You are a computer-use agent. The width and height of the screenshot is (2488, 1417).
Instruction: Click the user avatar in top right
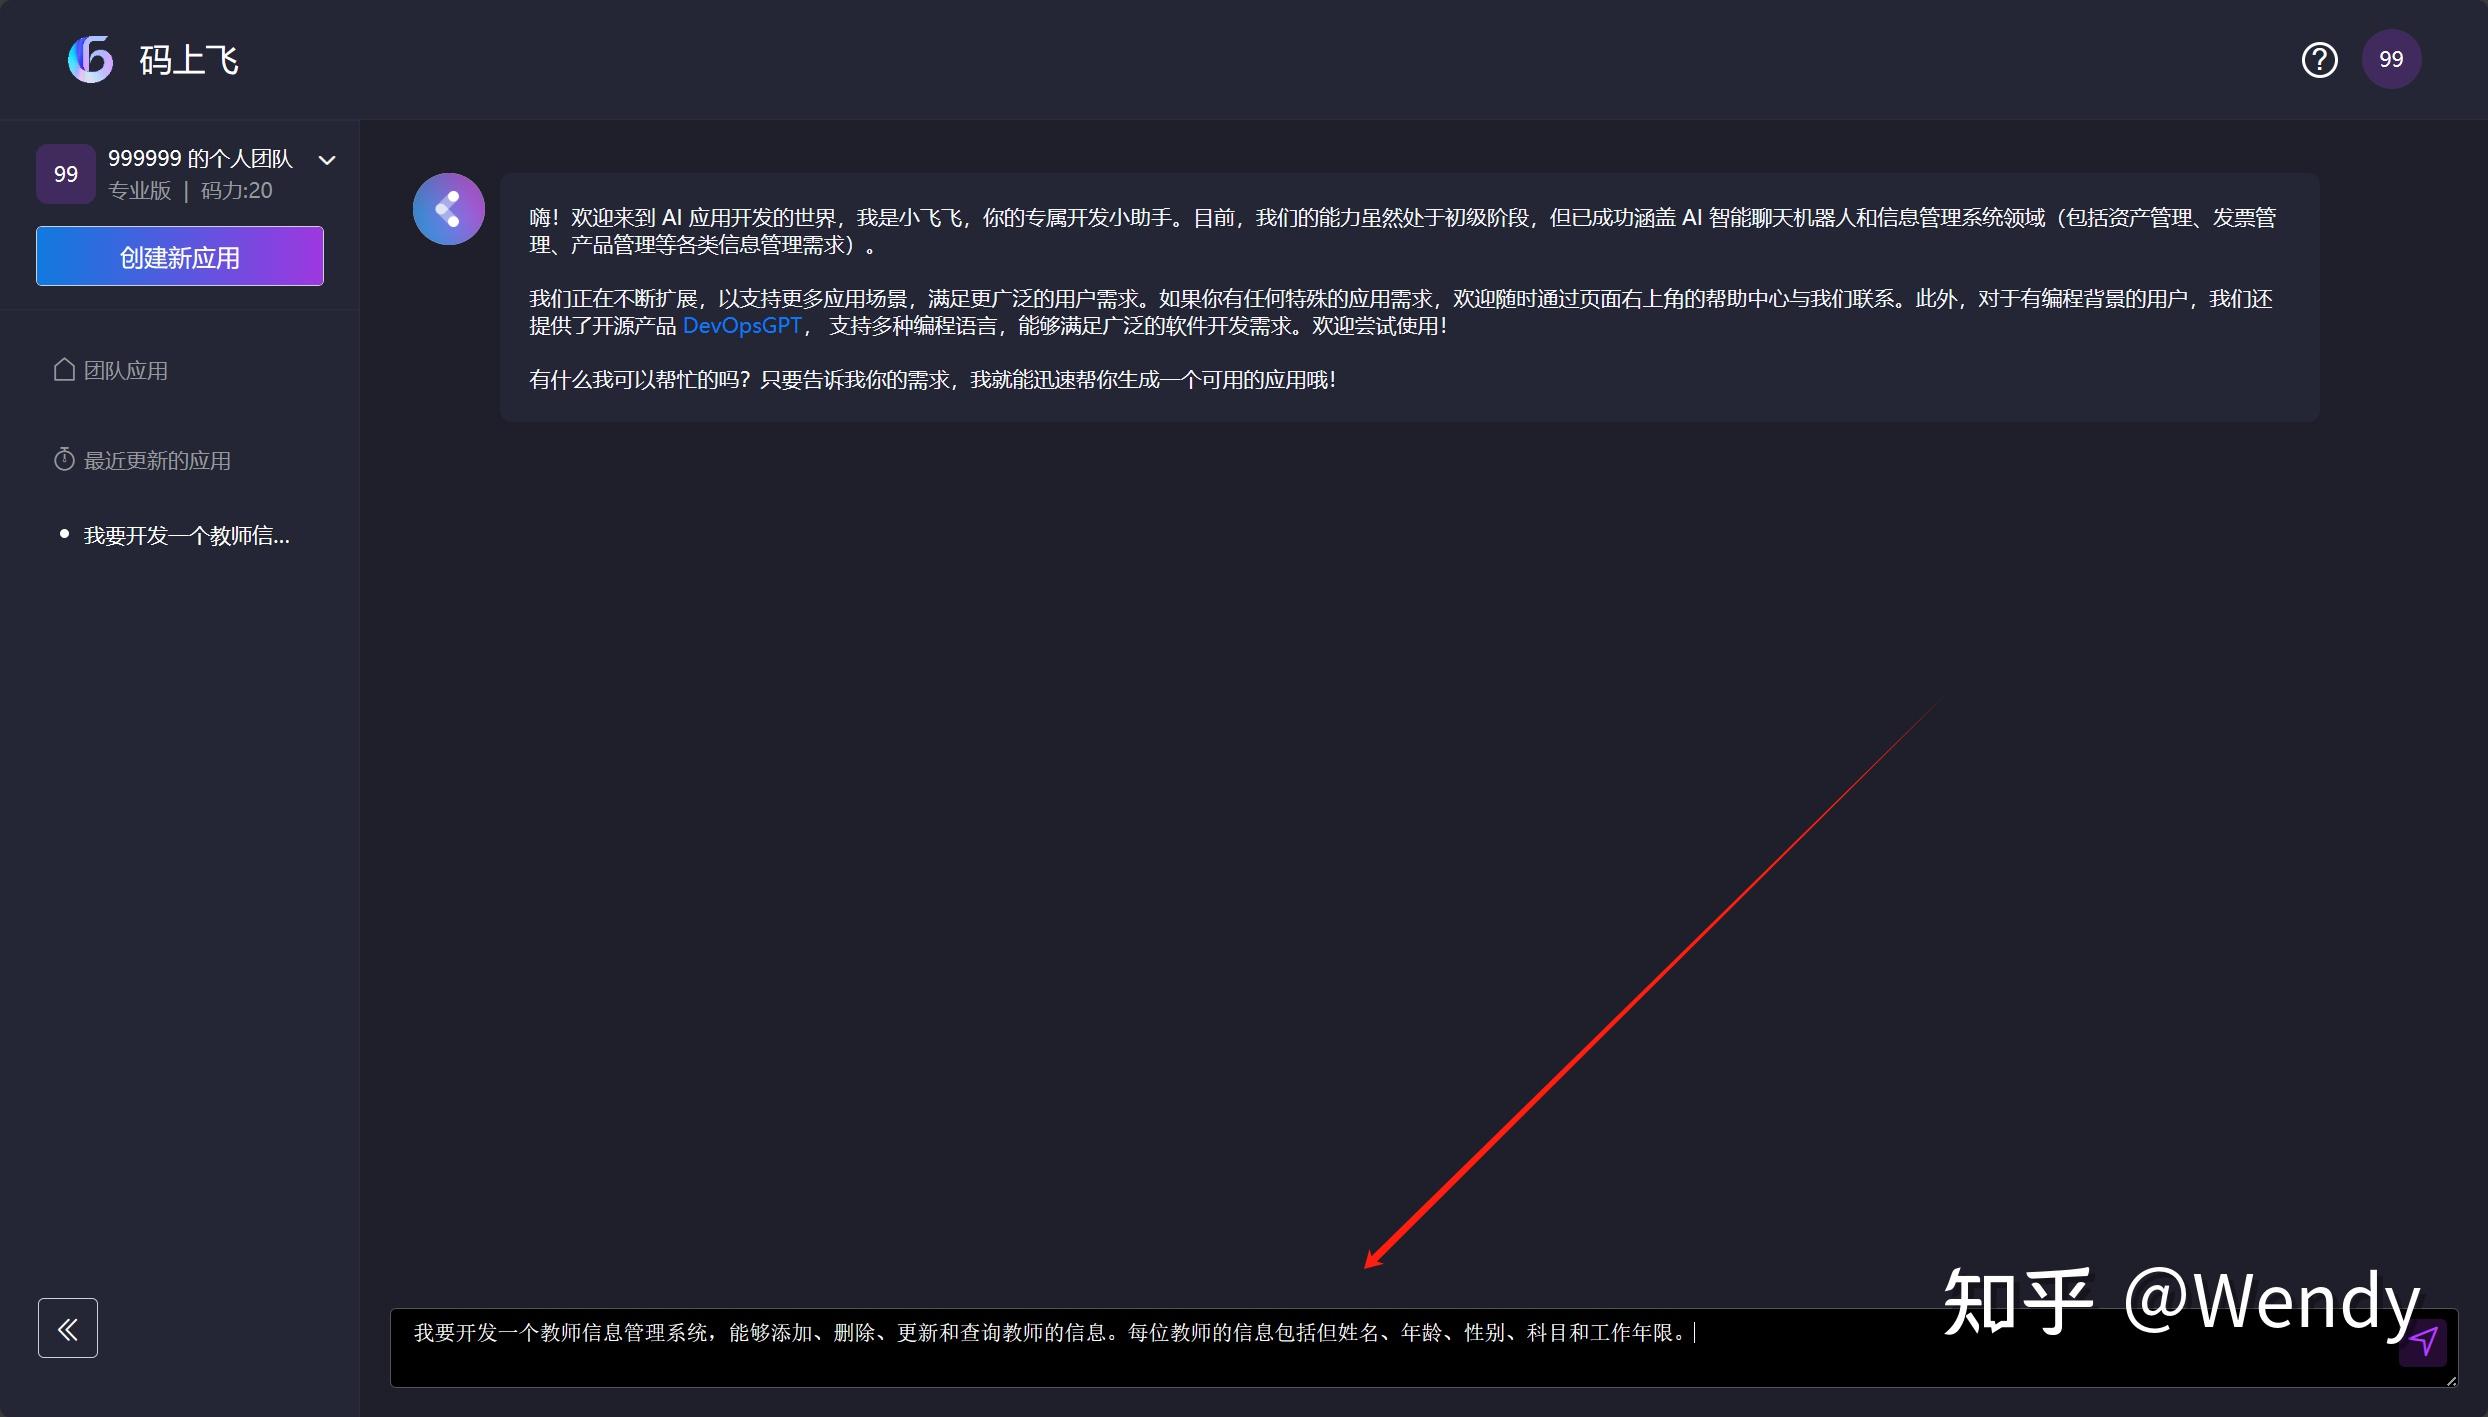(x=2392, y=59)
